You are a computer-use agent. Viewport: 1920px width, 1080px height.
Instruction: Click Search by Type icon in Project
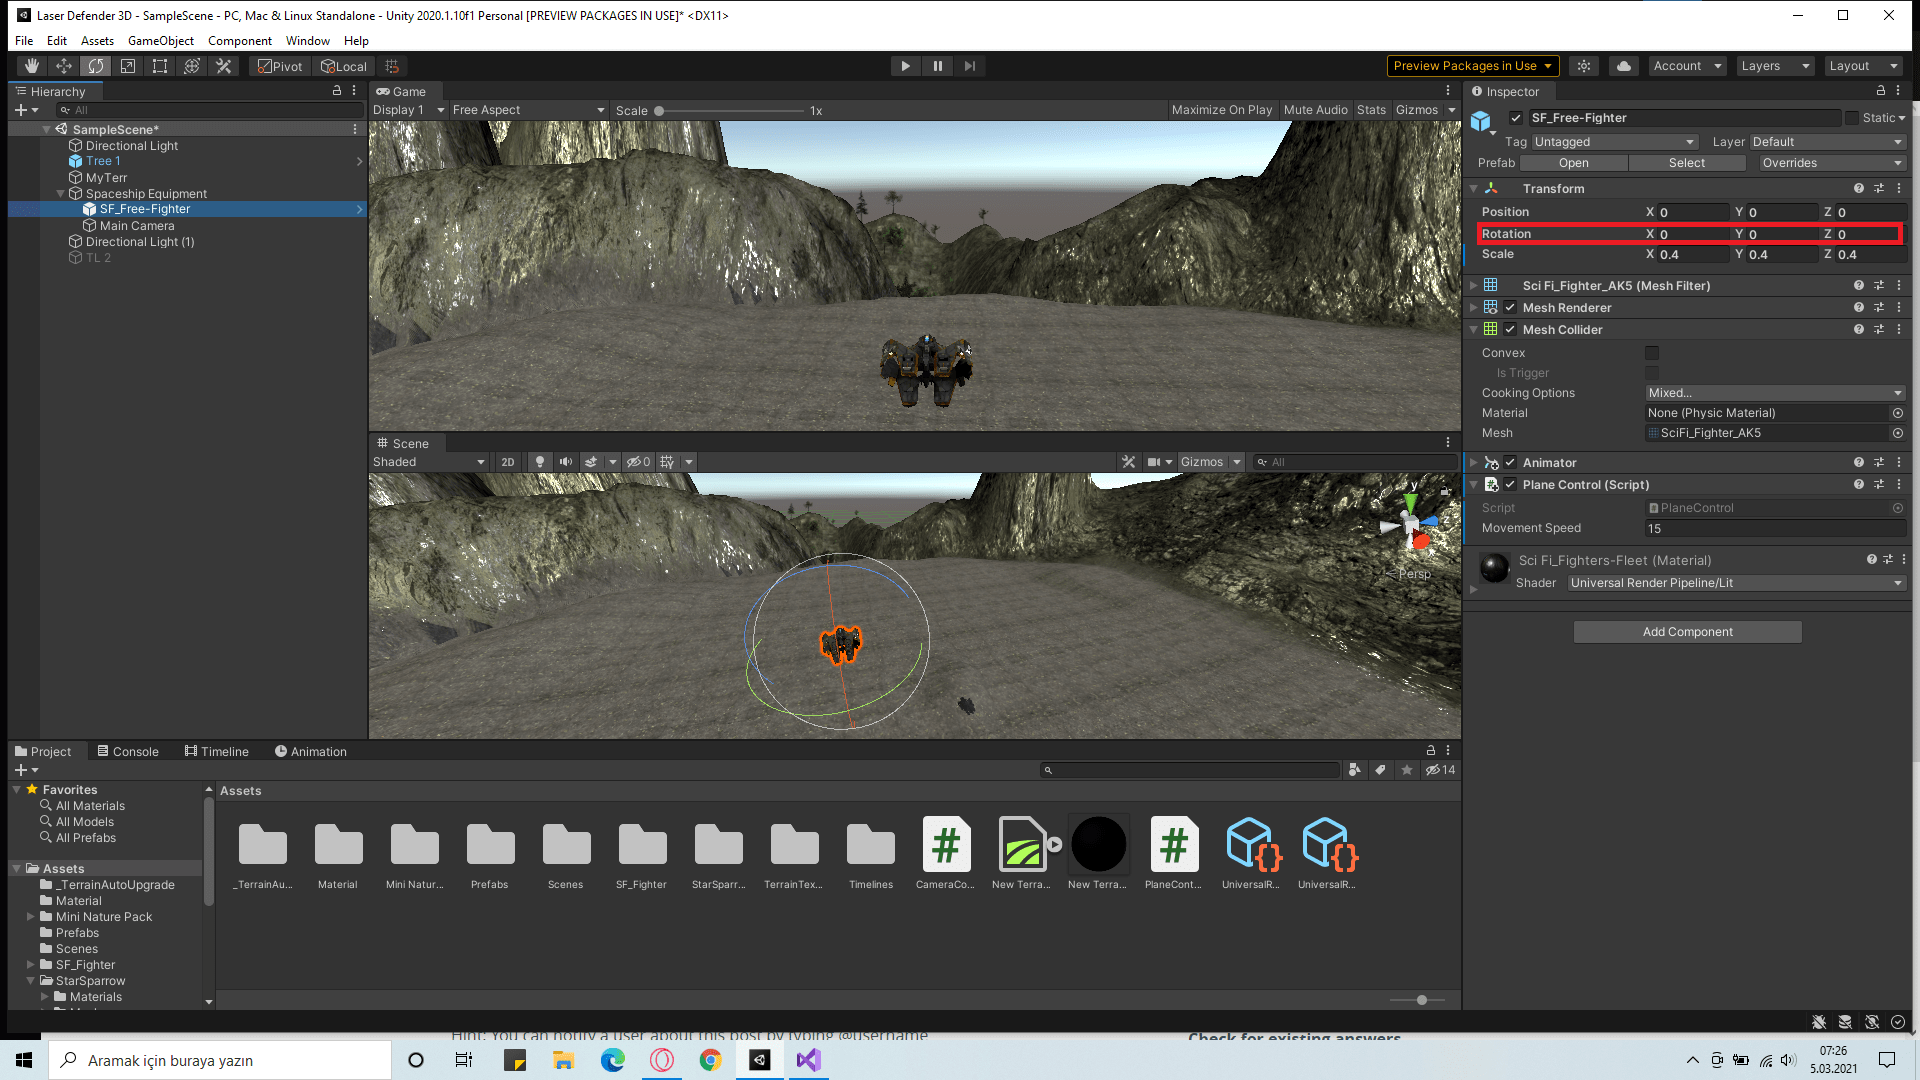click(1355, 770)
